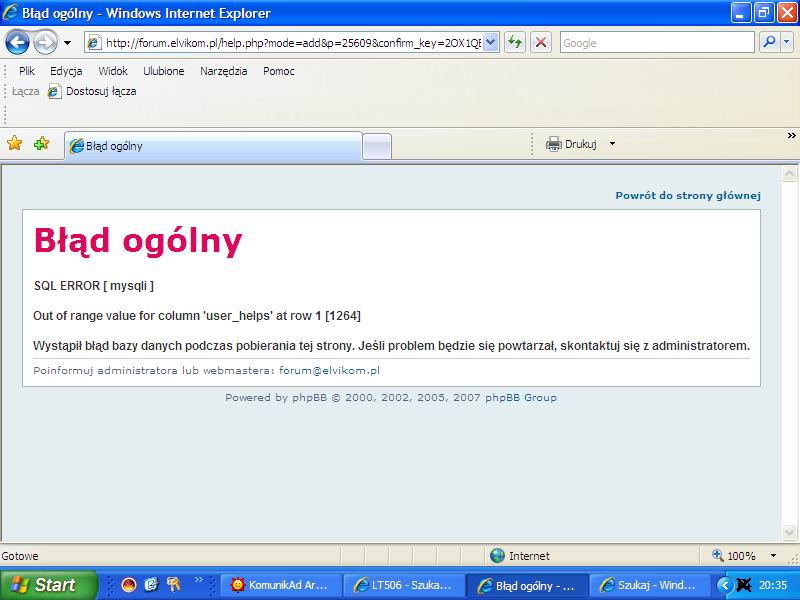Image resolution: width=800 pixels, height=600 pixels.
Task: Open the phpBB Group link
Action: (521, 397)
